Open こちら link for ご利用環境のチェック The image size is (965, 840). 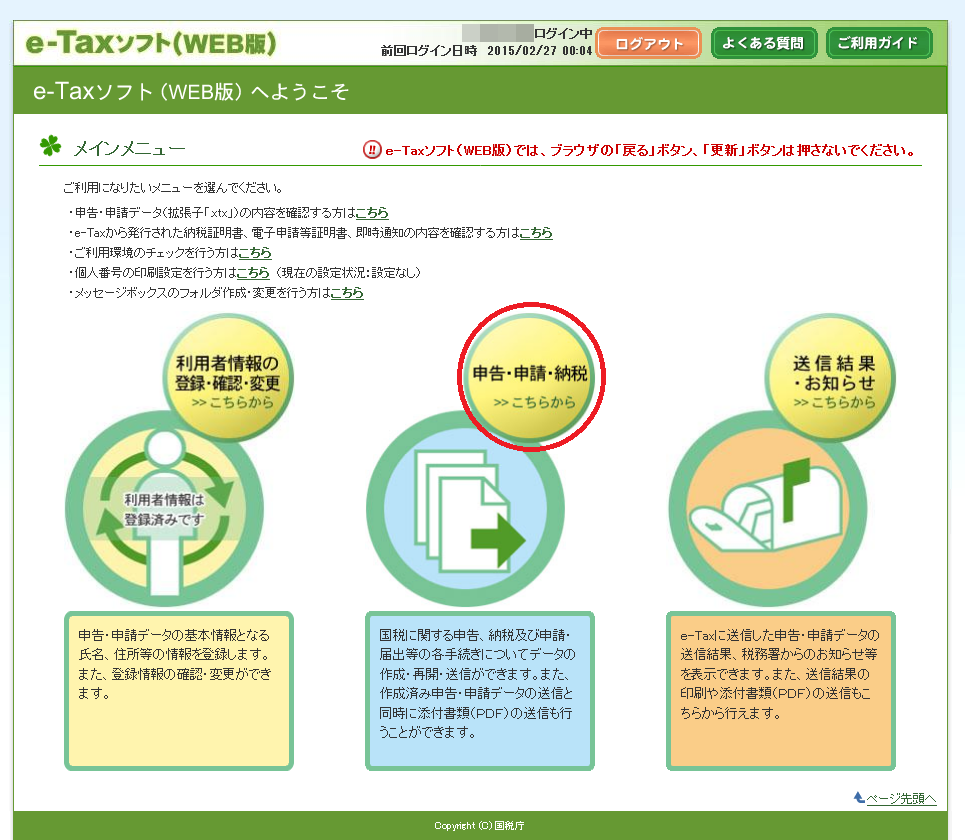pyautogui.click(x=255, y=253)
